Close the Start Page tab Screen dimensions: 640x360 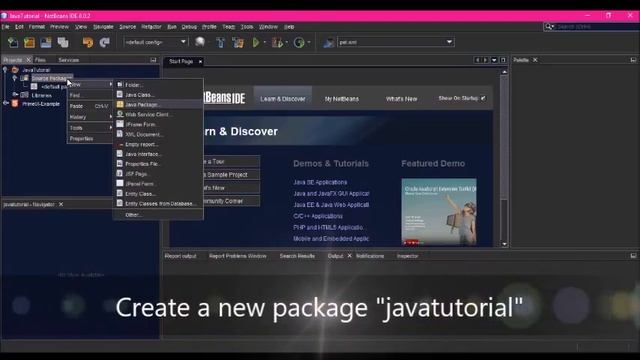click(200, 62)
